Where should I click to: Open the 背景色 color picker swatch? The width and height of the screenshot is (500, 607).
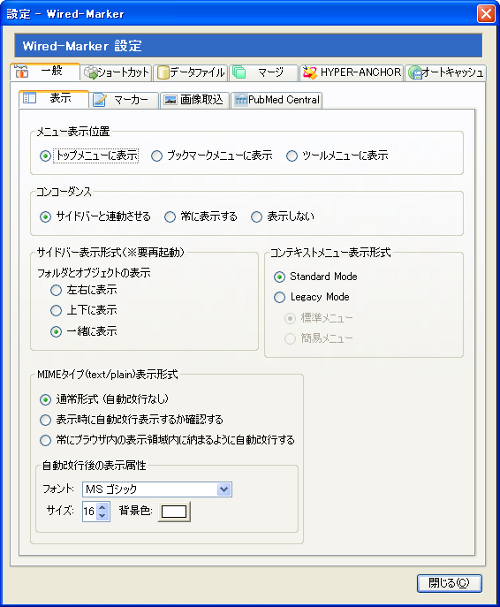[174, 512]
